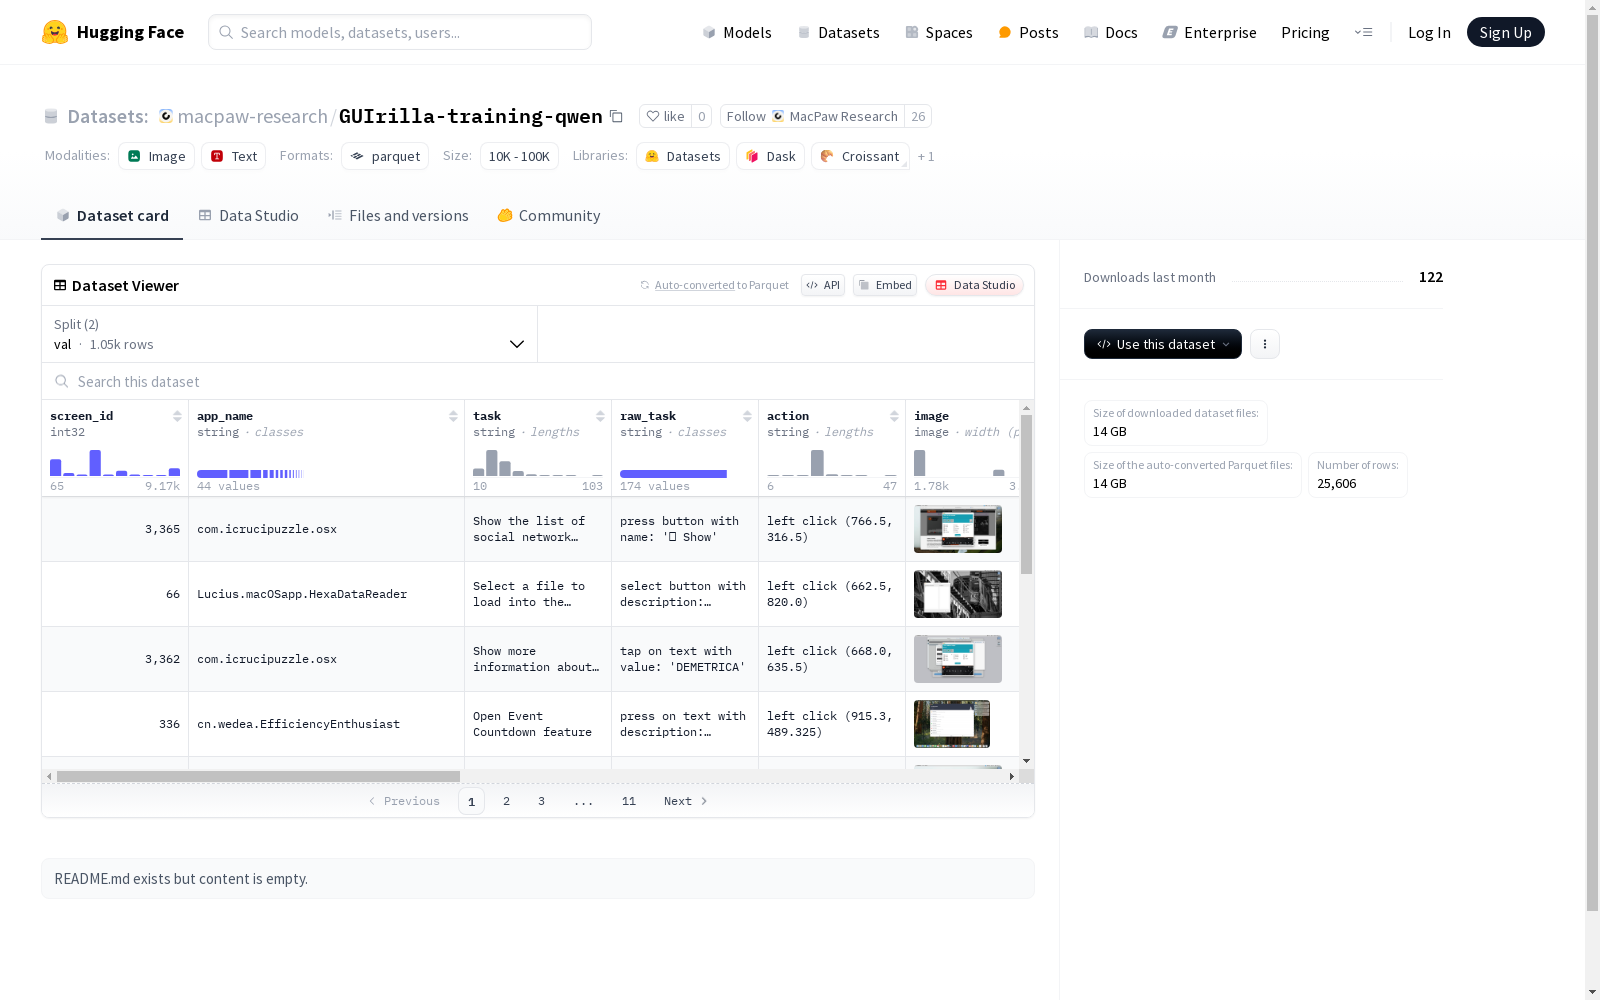Sort by the app_name column
Screen dimensions: 1600x1000
pyautogui.click(x=453, y=416)
